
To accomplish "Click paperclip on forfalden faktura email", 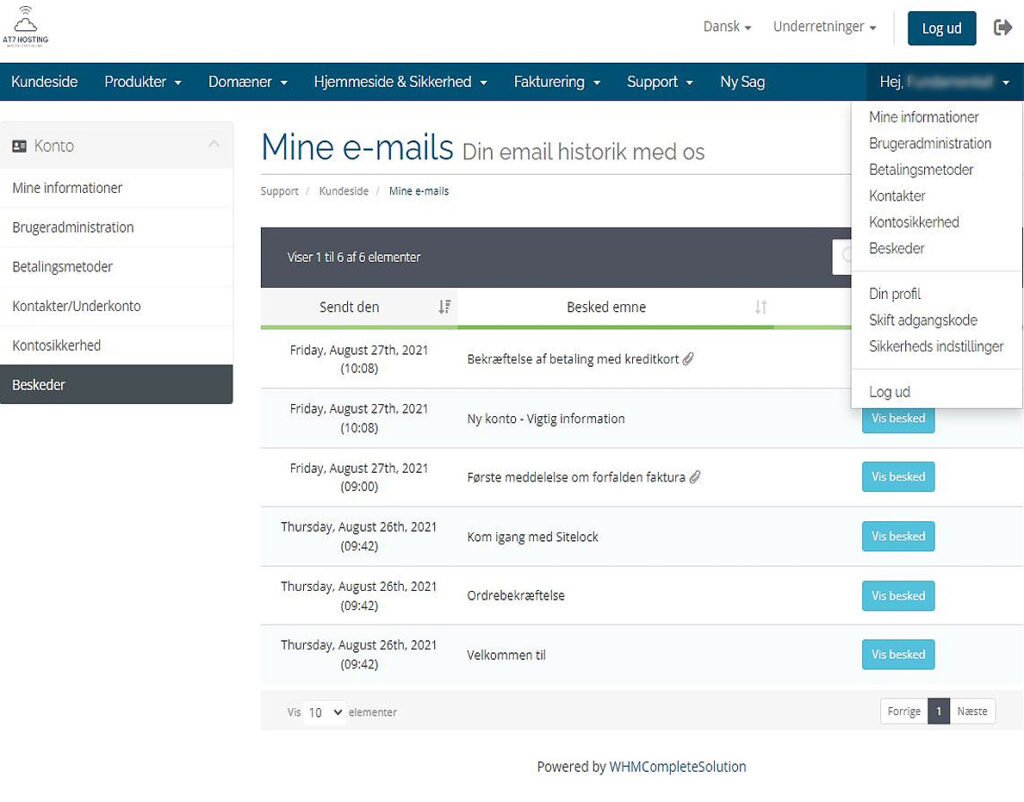I will pyautogui.click(x=695, y=477).
